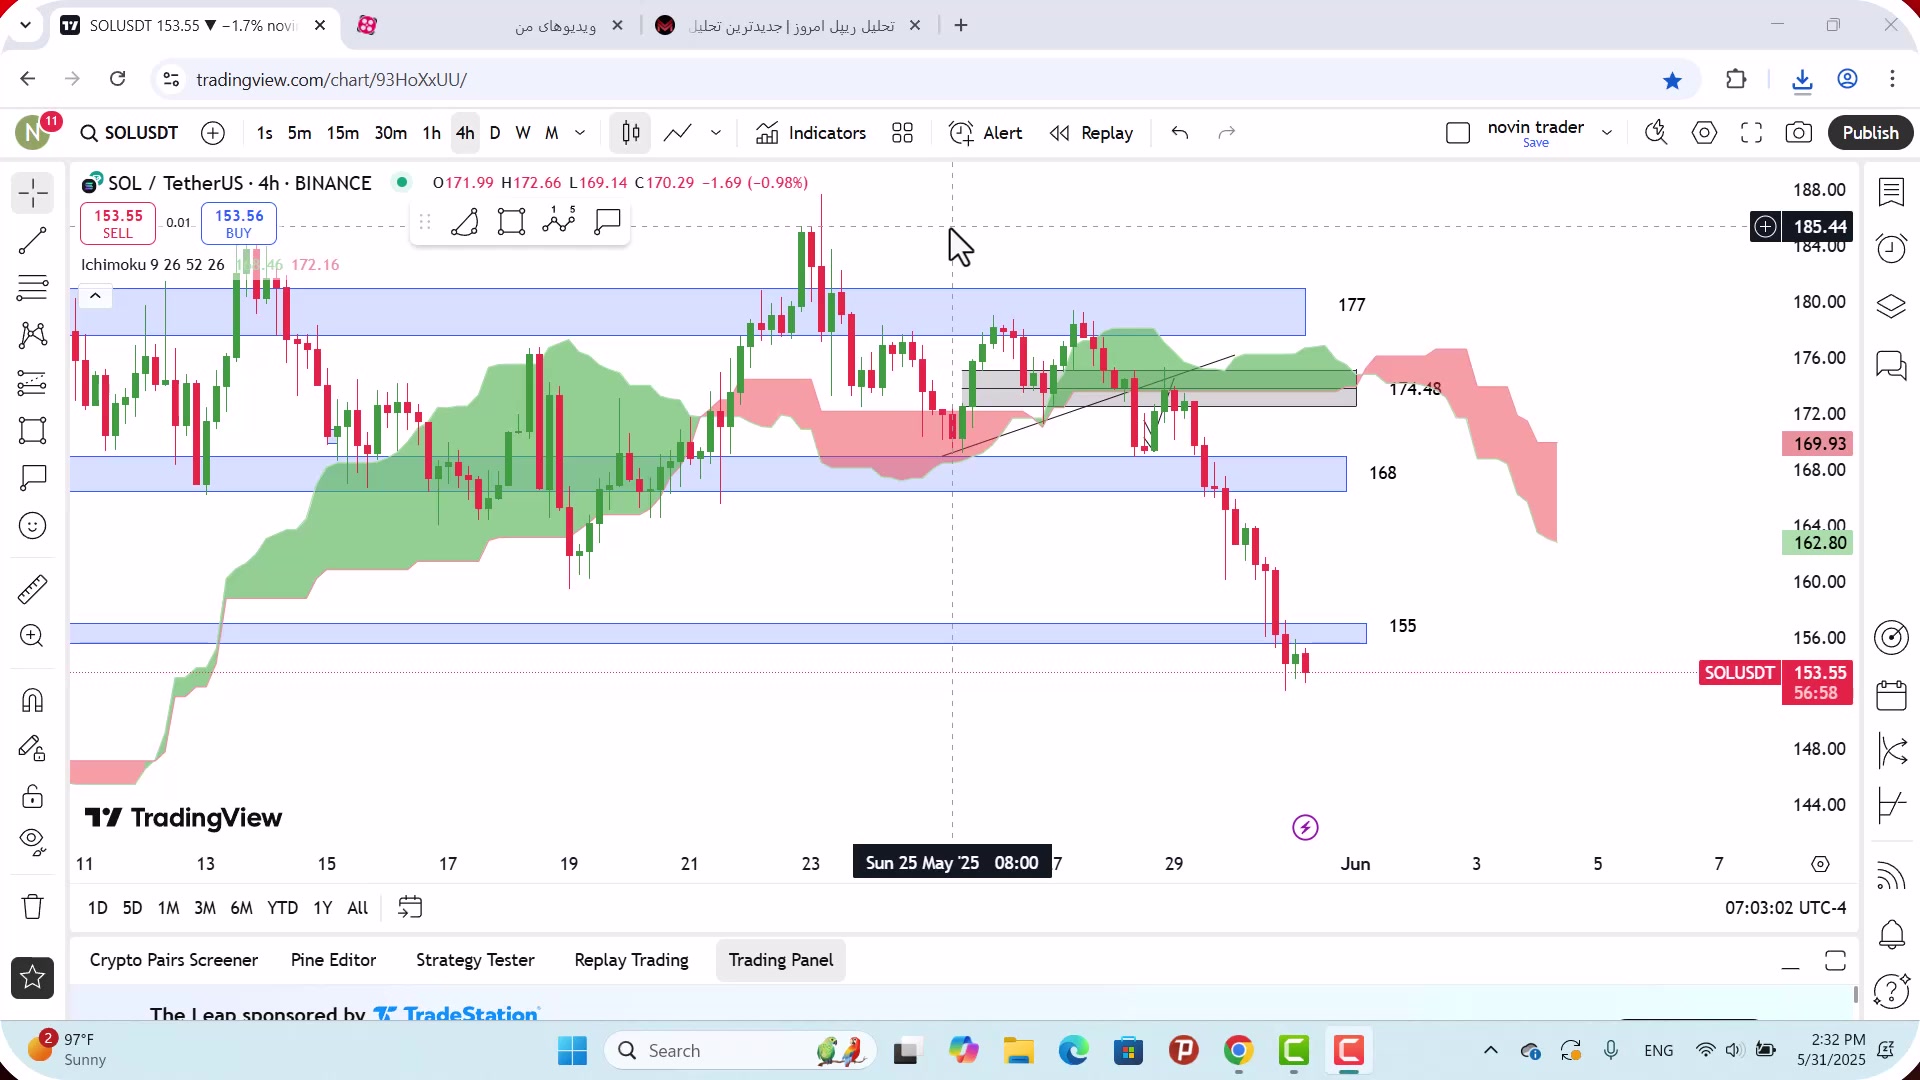Screen dimensions: 1920x1080
Task: Set range to YTD
Action: pos(283,908)
